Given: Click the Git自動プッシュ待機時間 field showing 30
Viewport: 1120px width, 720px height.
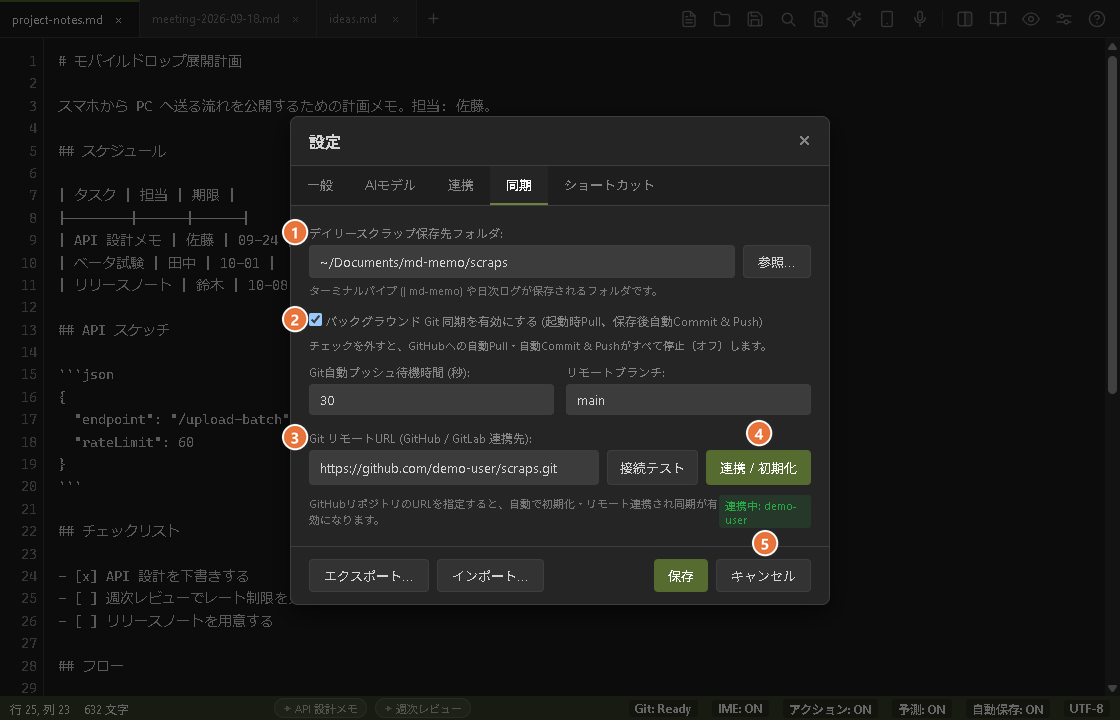Looking at the screenshot, I should 431,400.
